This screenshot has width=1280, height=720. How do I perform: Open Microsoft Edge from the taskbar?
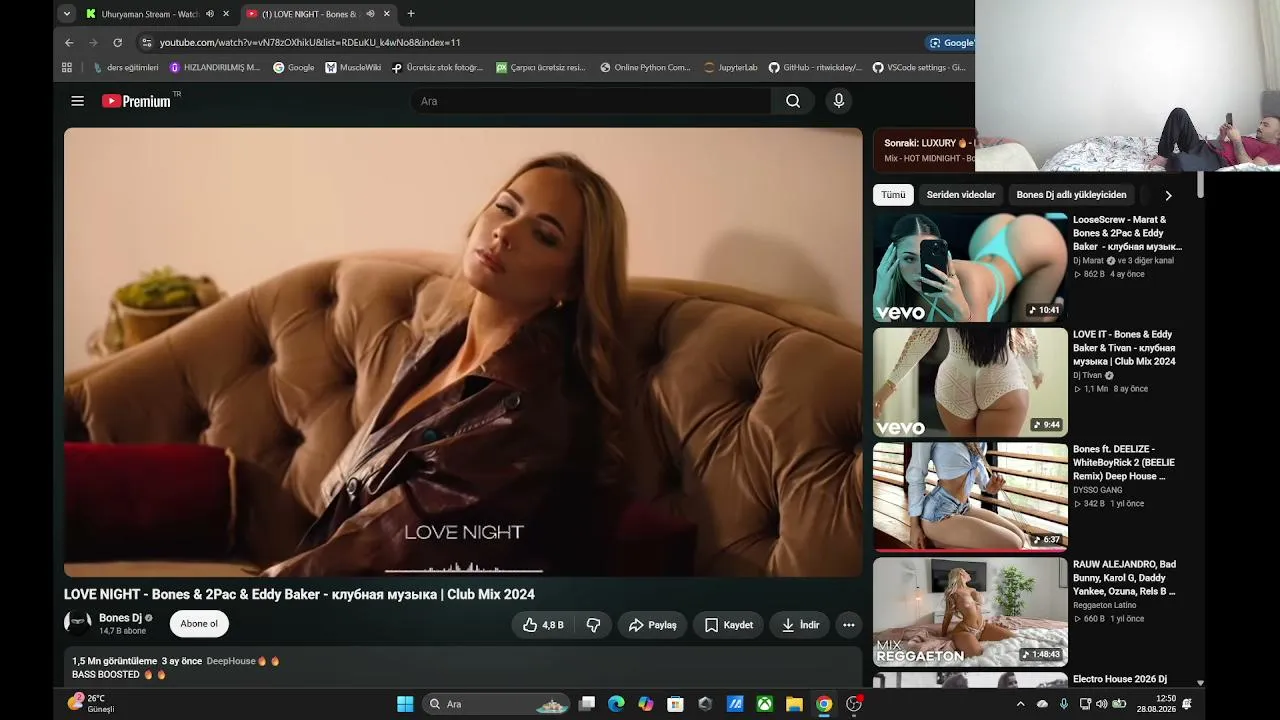(x=616, y=704)
